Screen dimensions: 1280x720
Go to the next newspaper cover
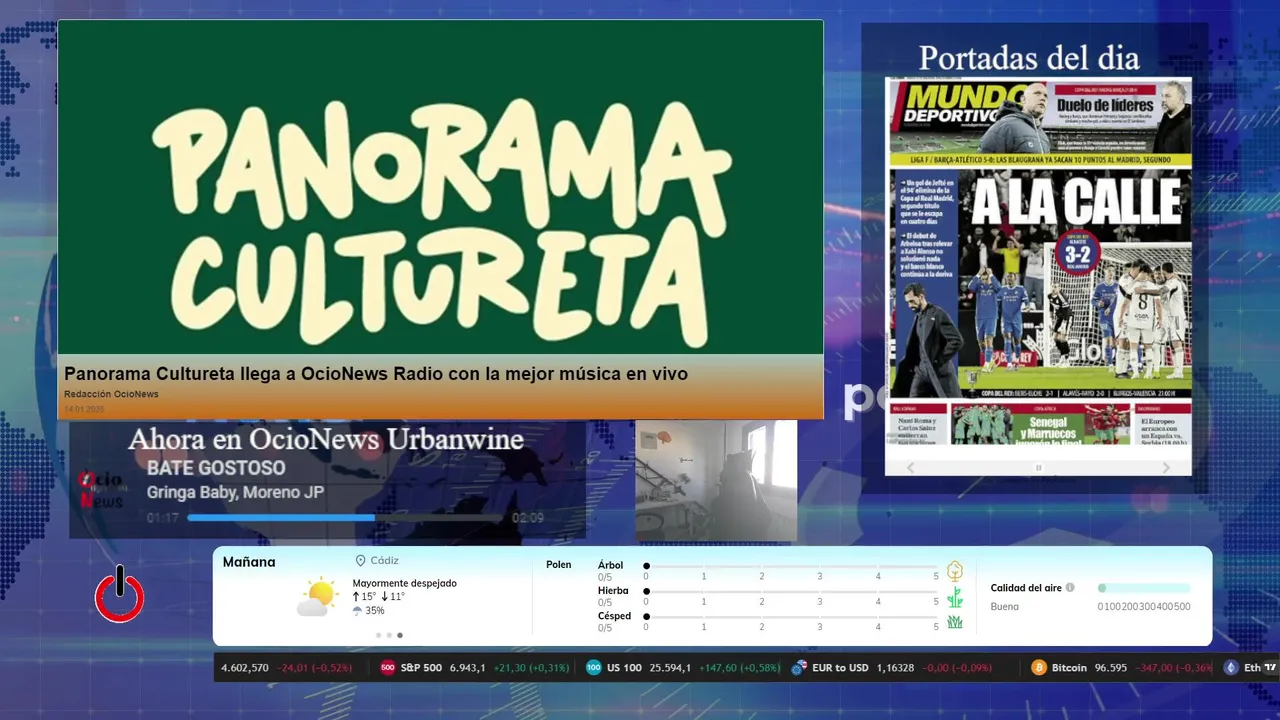[x=1166, y=468]
